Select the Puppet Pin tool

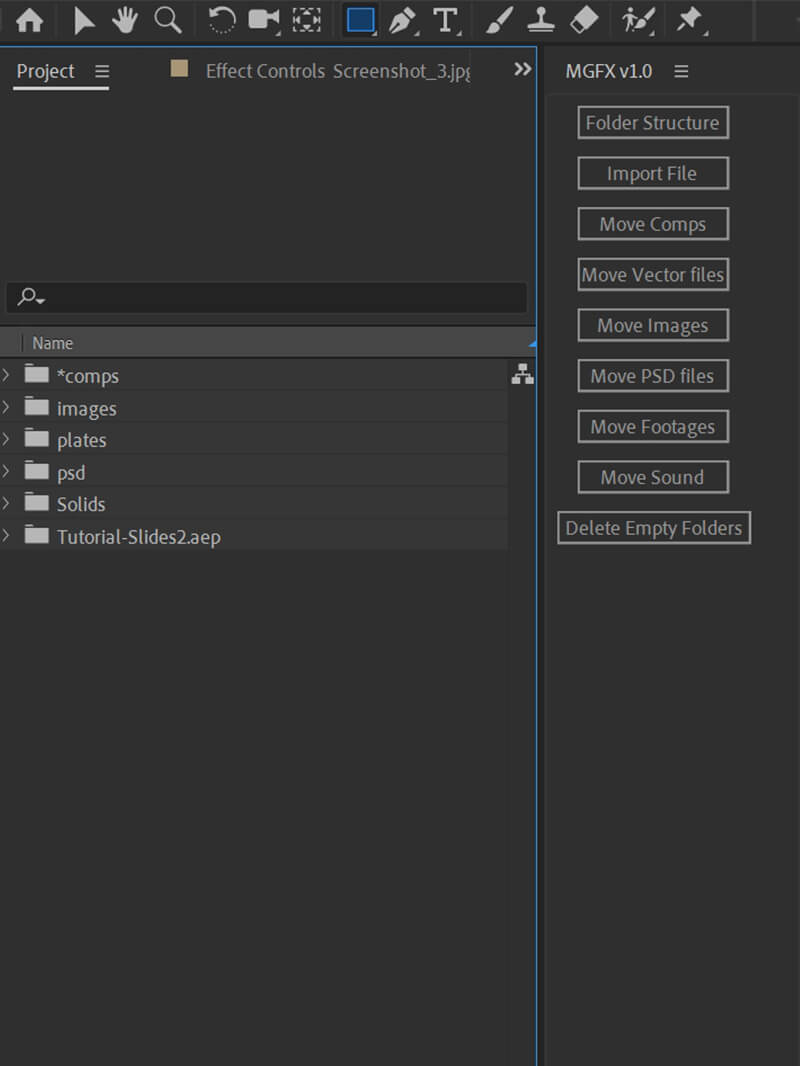click(x=689, y=20)
